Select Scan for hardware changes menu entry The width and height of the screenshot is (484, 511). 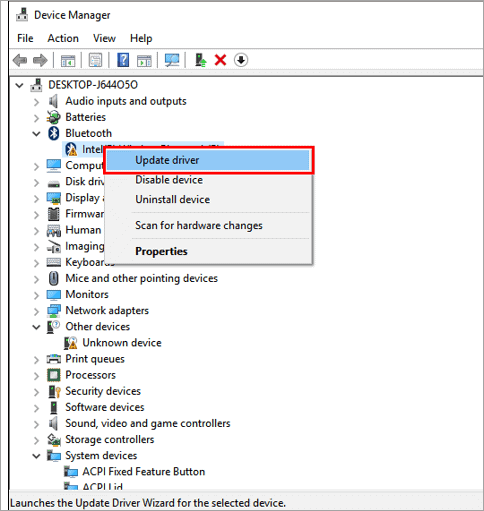[209, 226]
